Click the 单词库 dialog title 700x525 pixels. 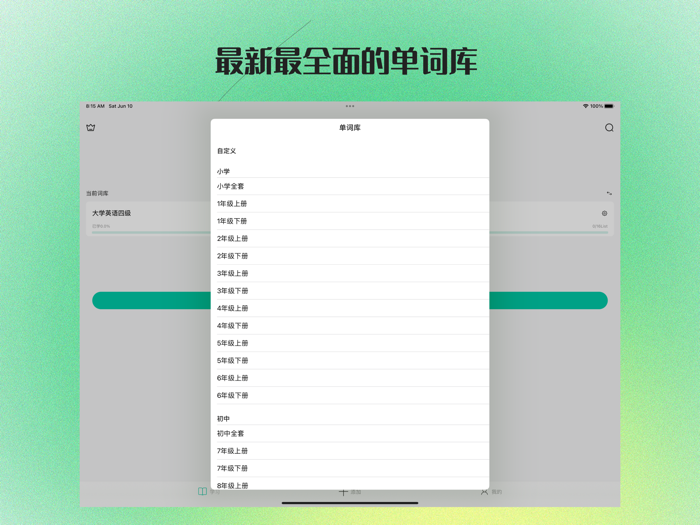click(x=350, y=128)
